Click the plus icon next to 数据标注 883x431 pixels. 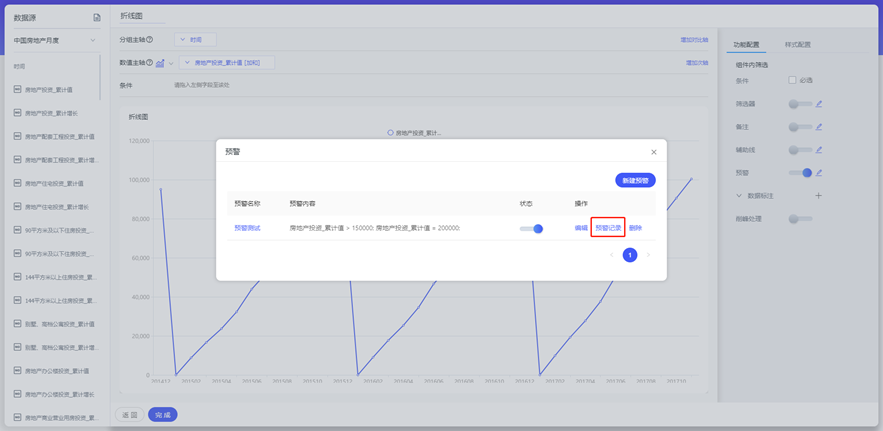click(818, 196)
